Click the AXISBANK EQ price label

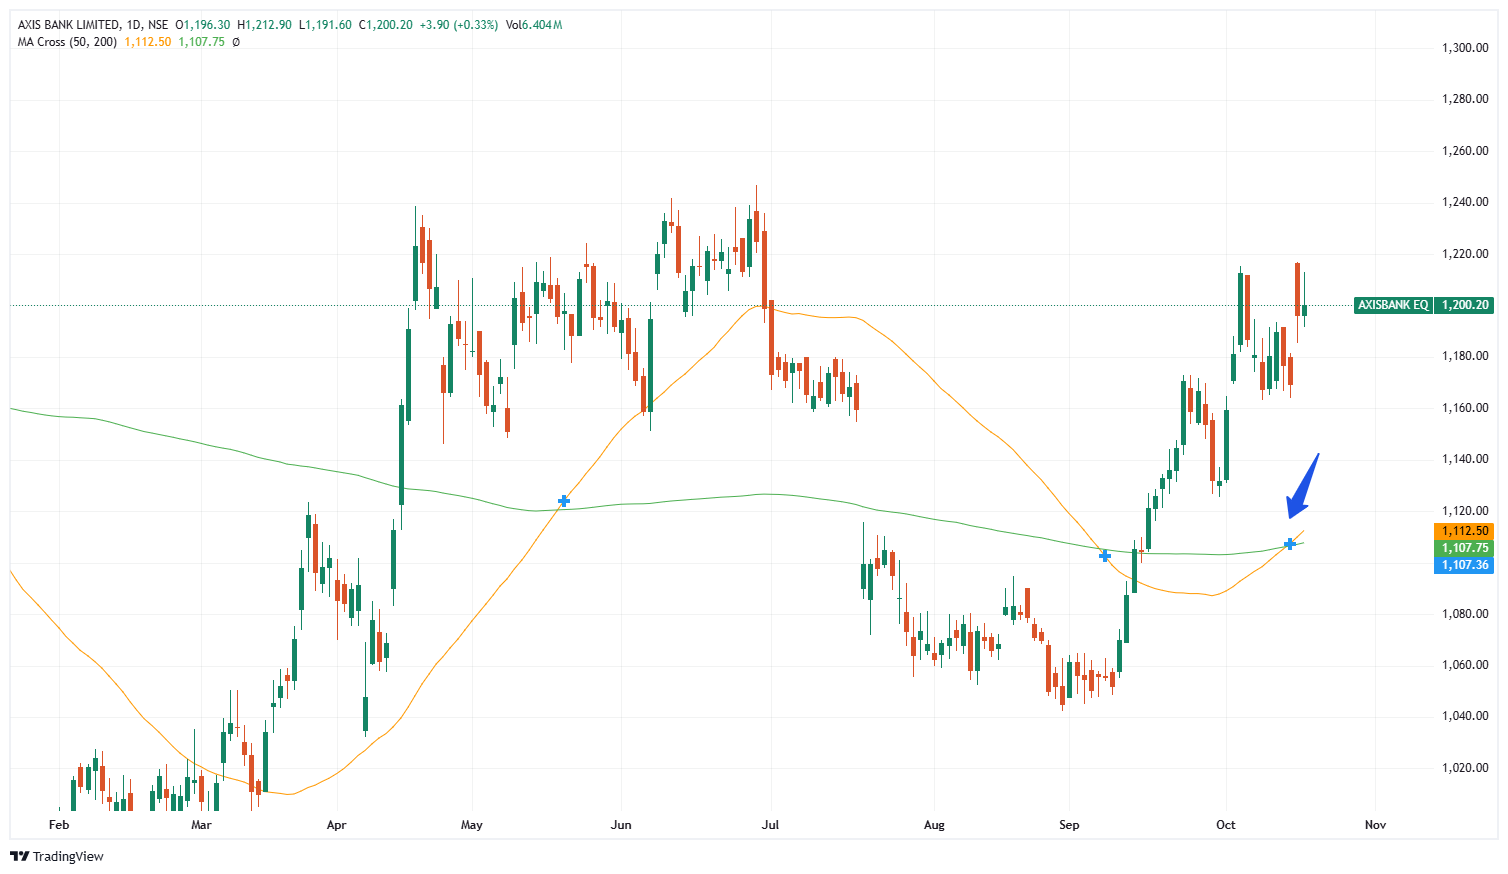1393,305
